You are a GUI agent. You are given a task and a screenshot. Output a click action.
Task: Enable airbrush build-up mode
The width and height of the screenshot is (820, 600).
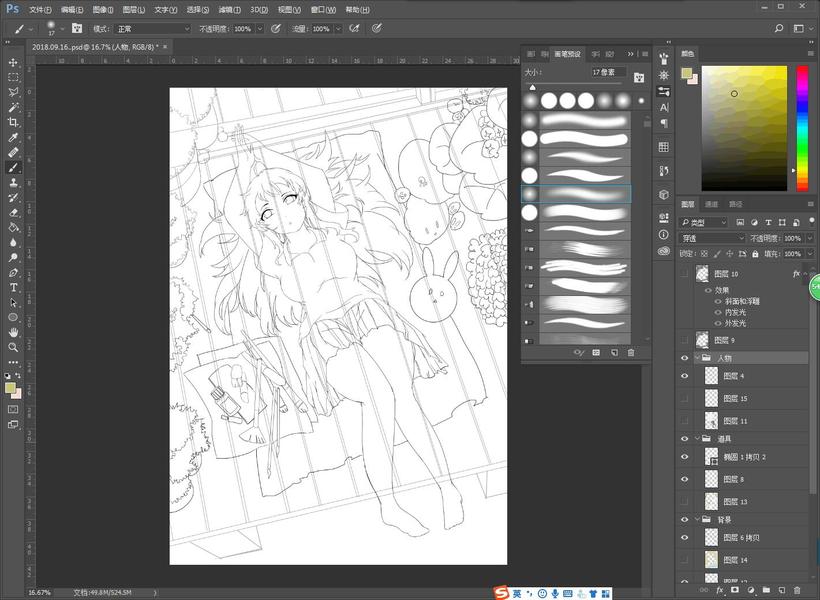(x=355, y=29)
